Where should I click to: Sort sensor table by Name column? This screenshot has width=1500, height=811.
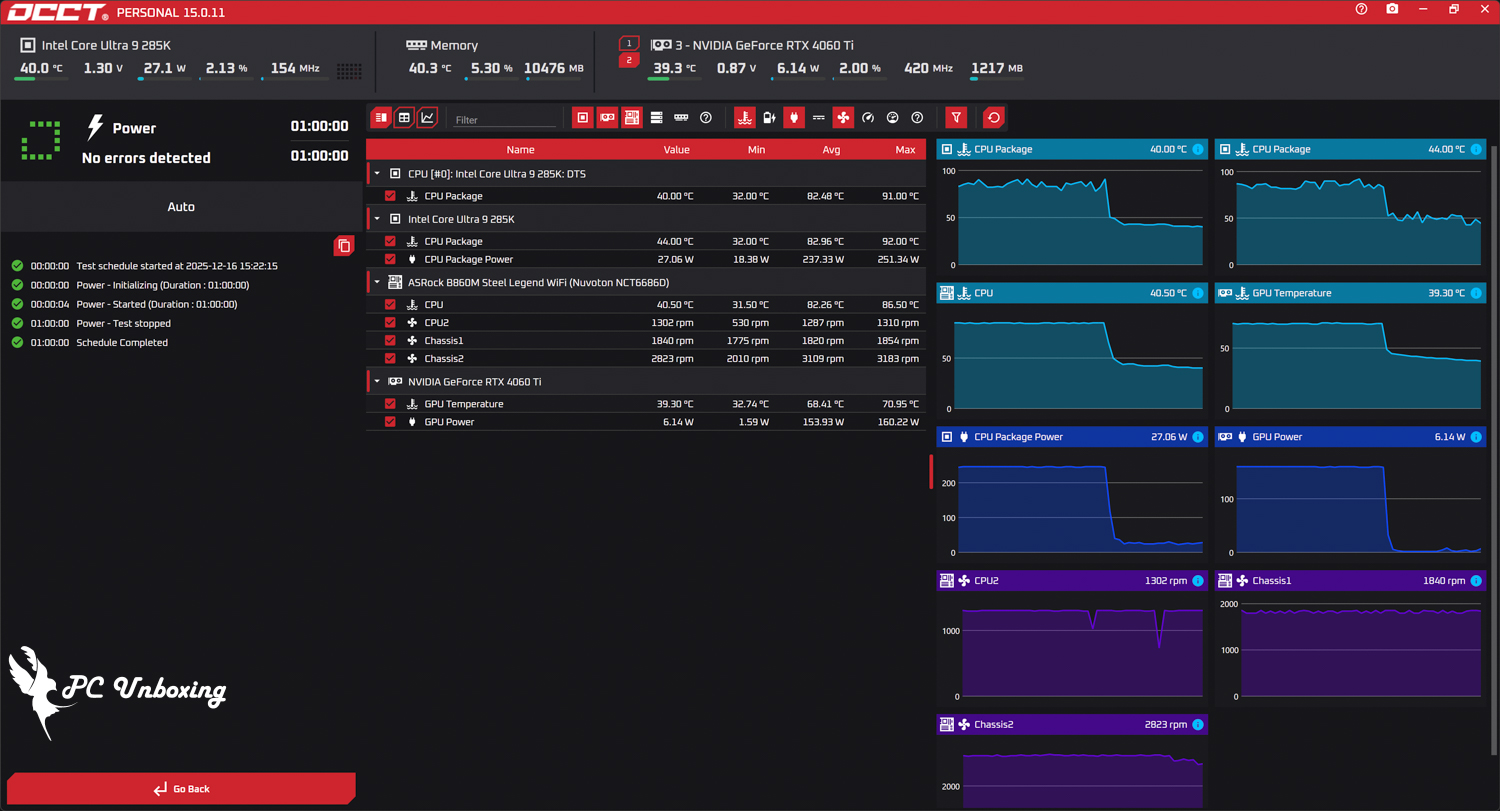coord(520,150)
